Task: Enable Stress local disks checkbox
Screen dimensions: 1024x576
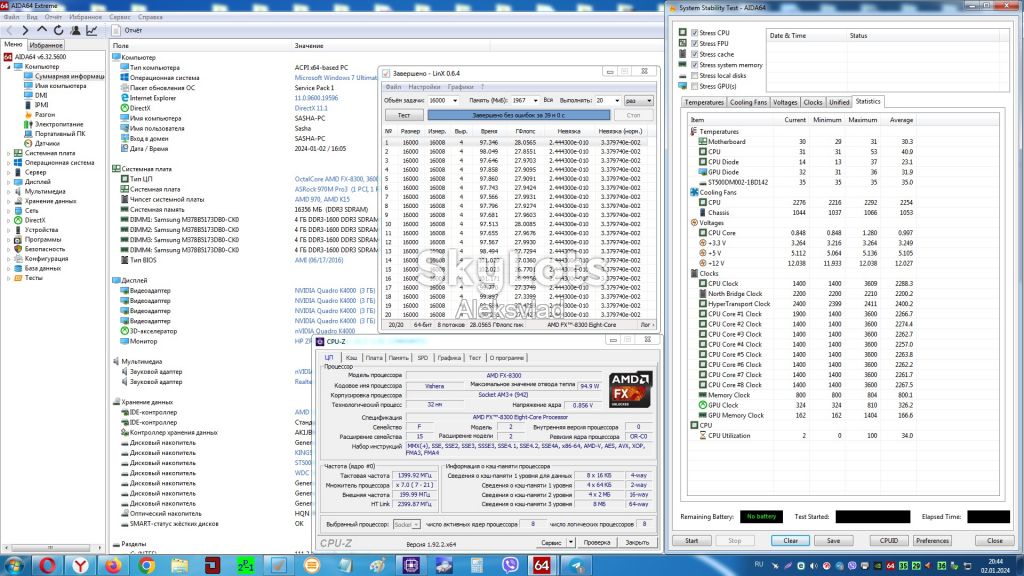Action: click(x=694, y=76)
